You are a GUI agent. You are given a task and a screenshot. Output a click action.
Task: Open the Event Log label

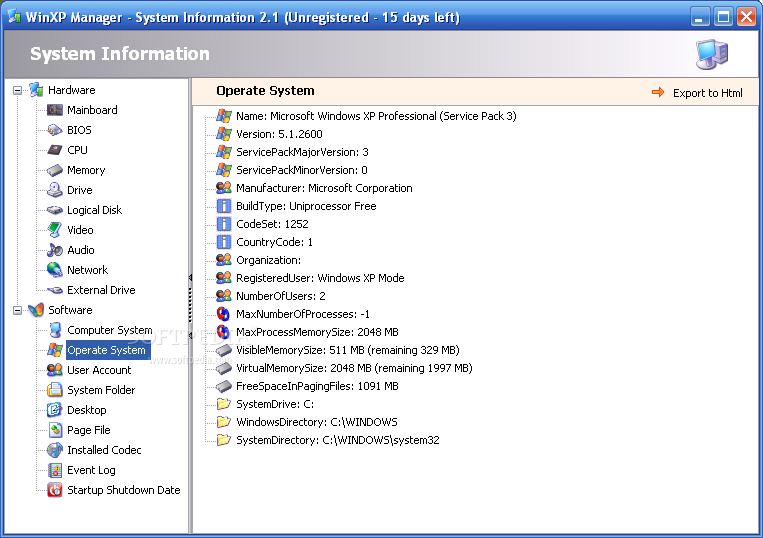[91, 470]
